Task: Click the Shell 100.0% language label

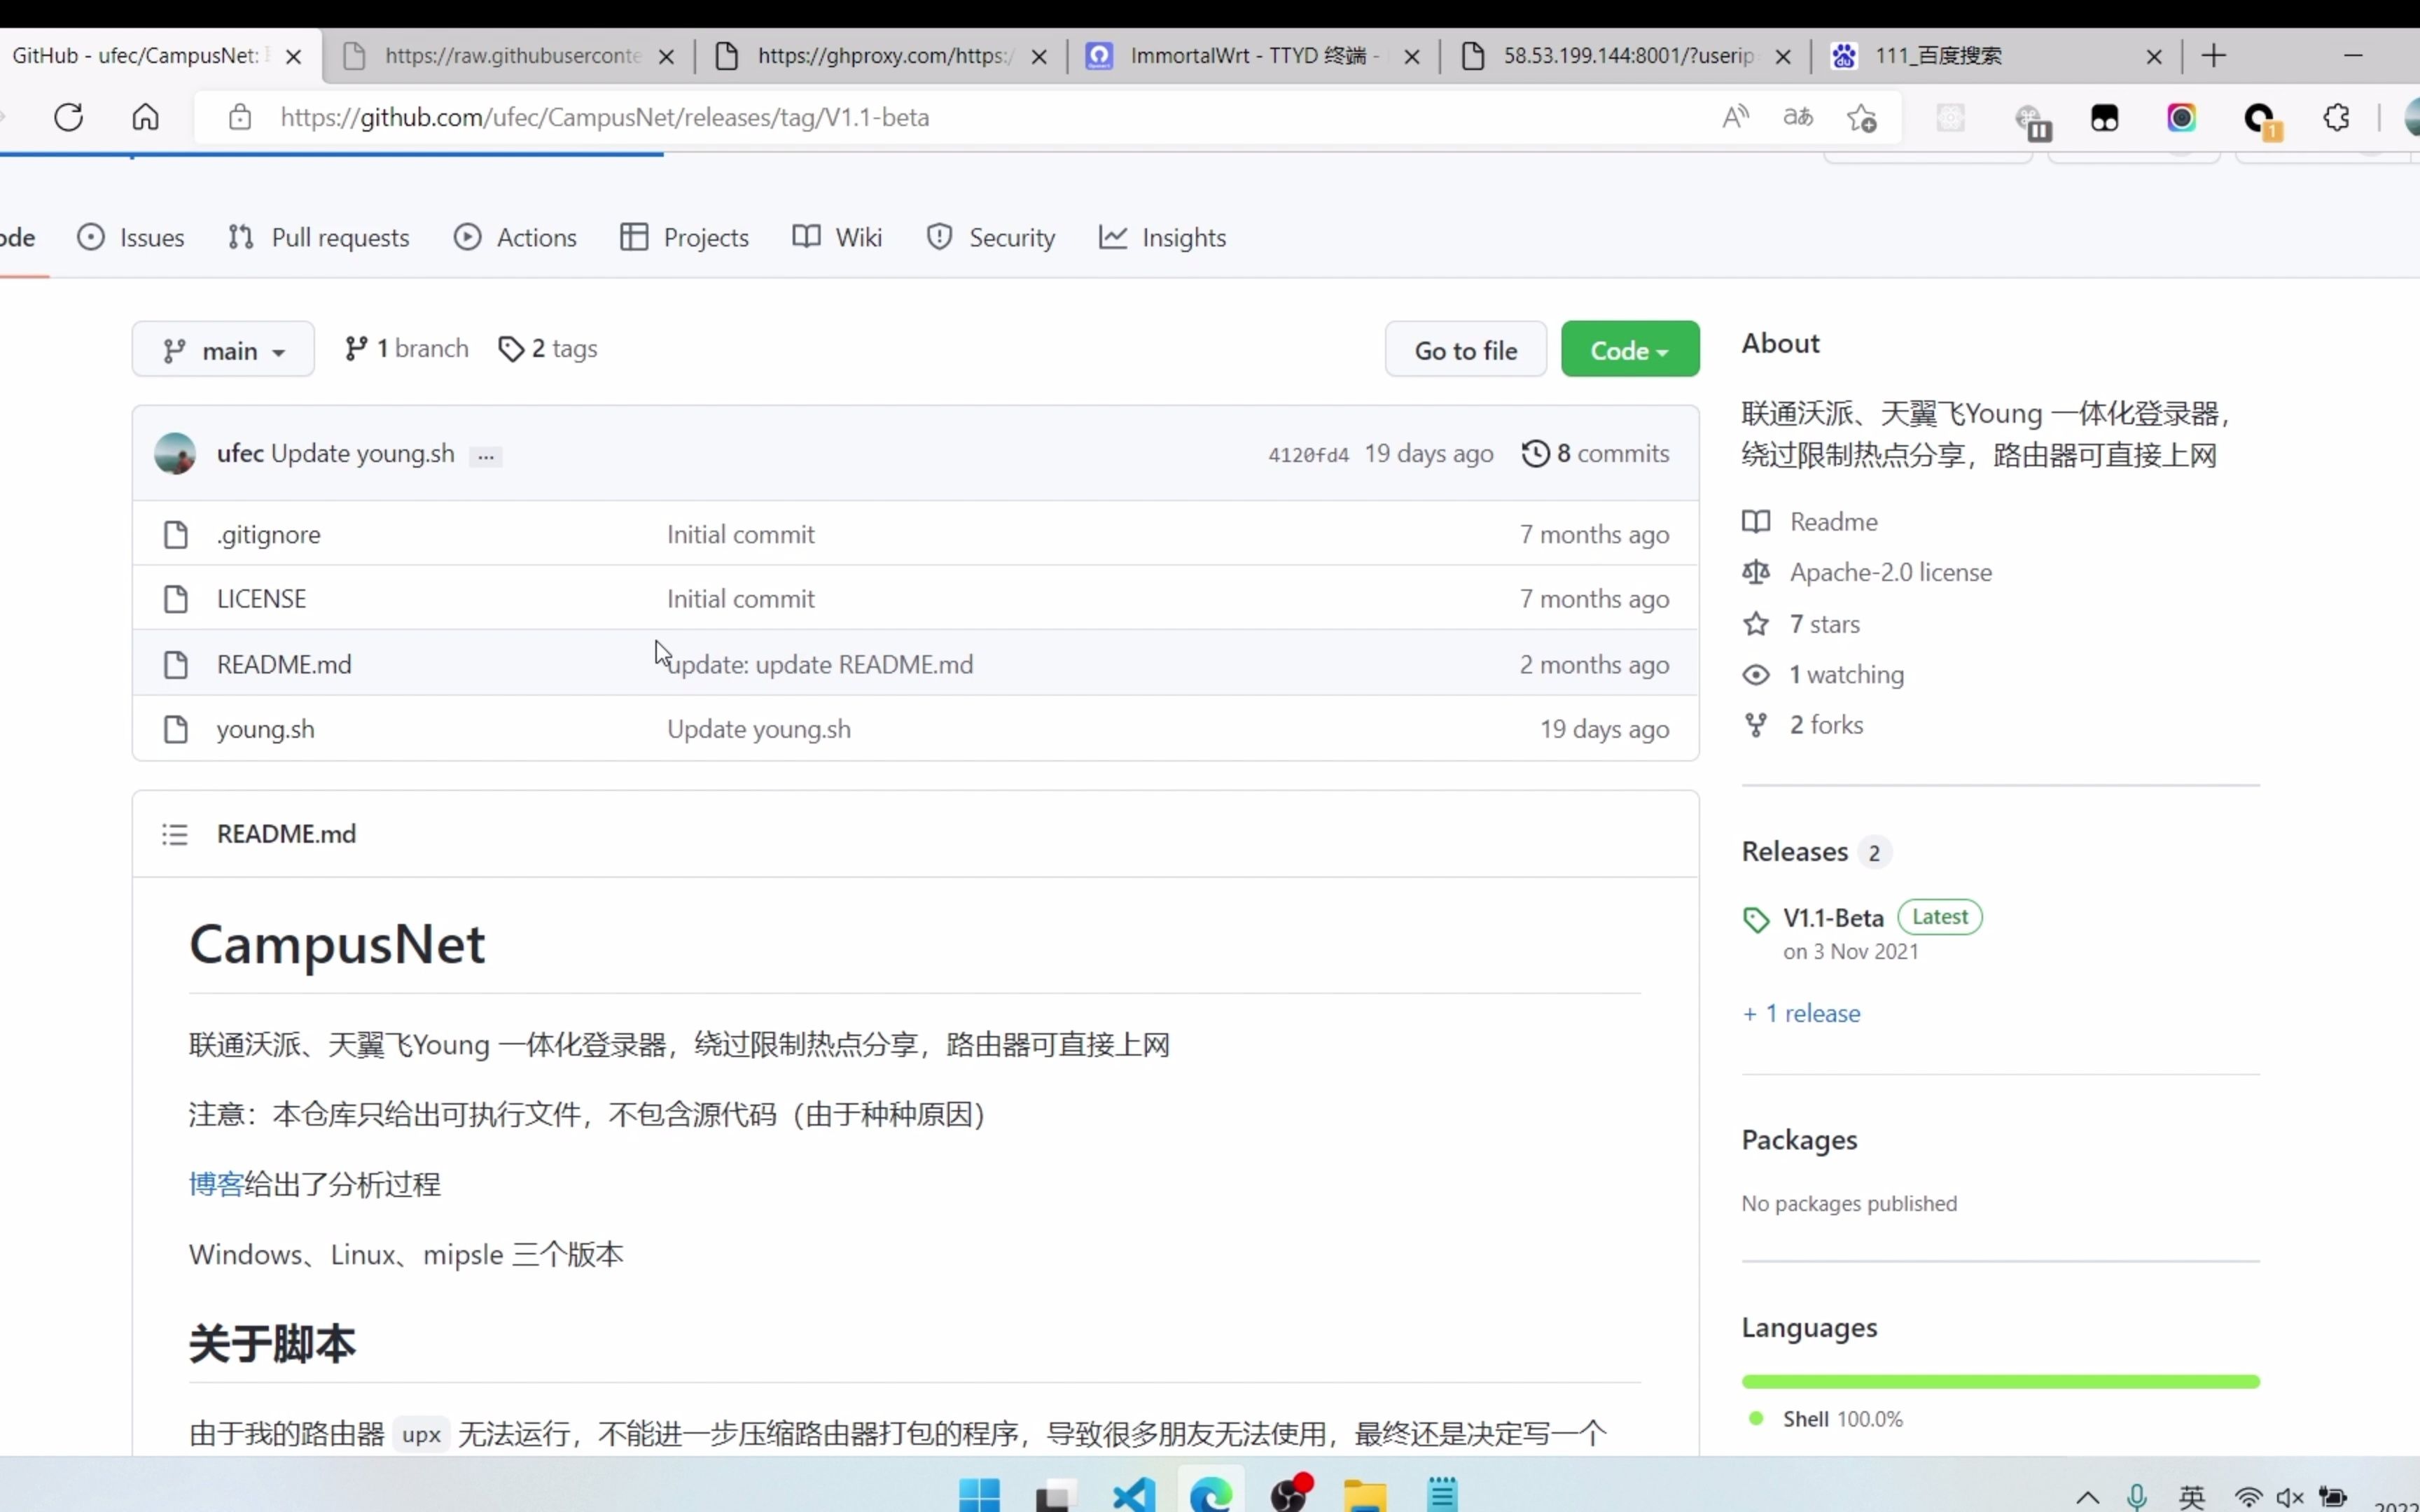Action: tap(1842, 1419)
